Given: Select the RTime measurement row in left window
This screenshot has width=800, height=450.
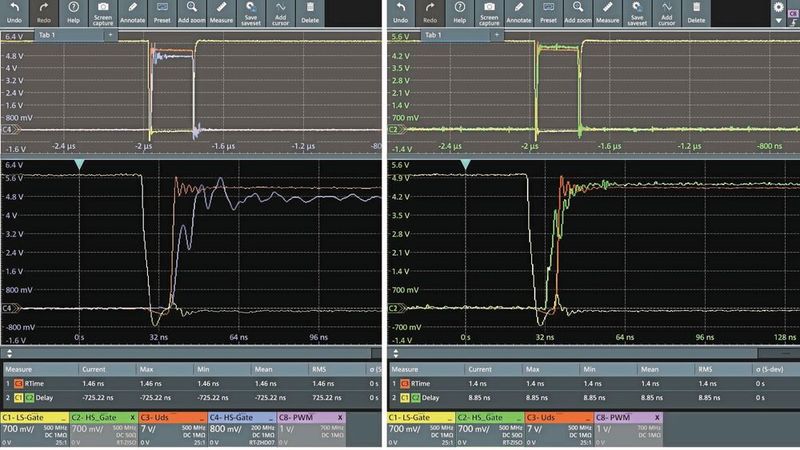Looking at the screenshot, I should pos(192,383).
